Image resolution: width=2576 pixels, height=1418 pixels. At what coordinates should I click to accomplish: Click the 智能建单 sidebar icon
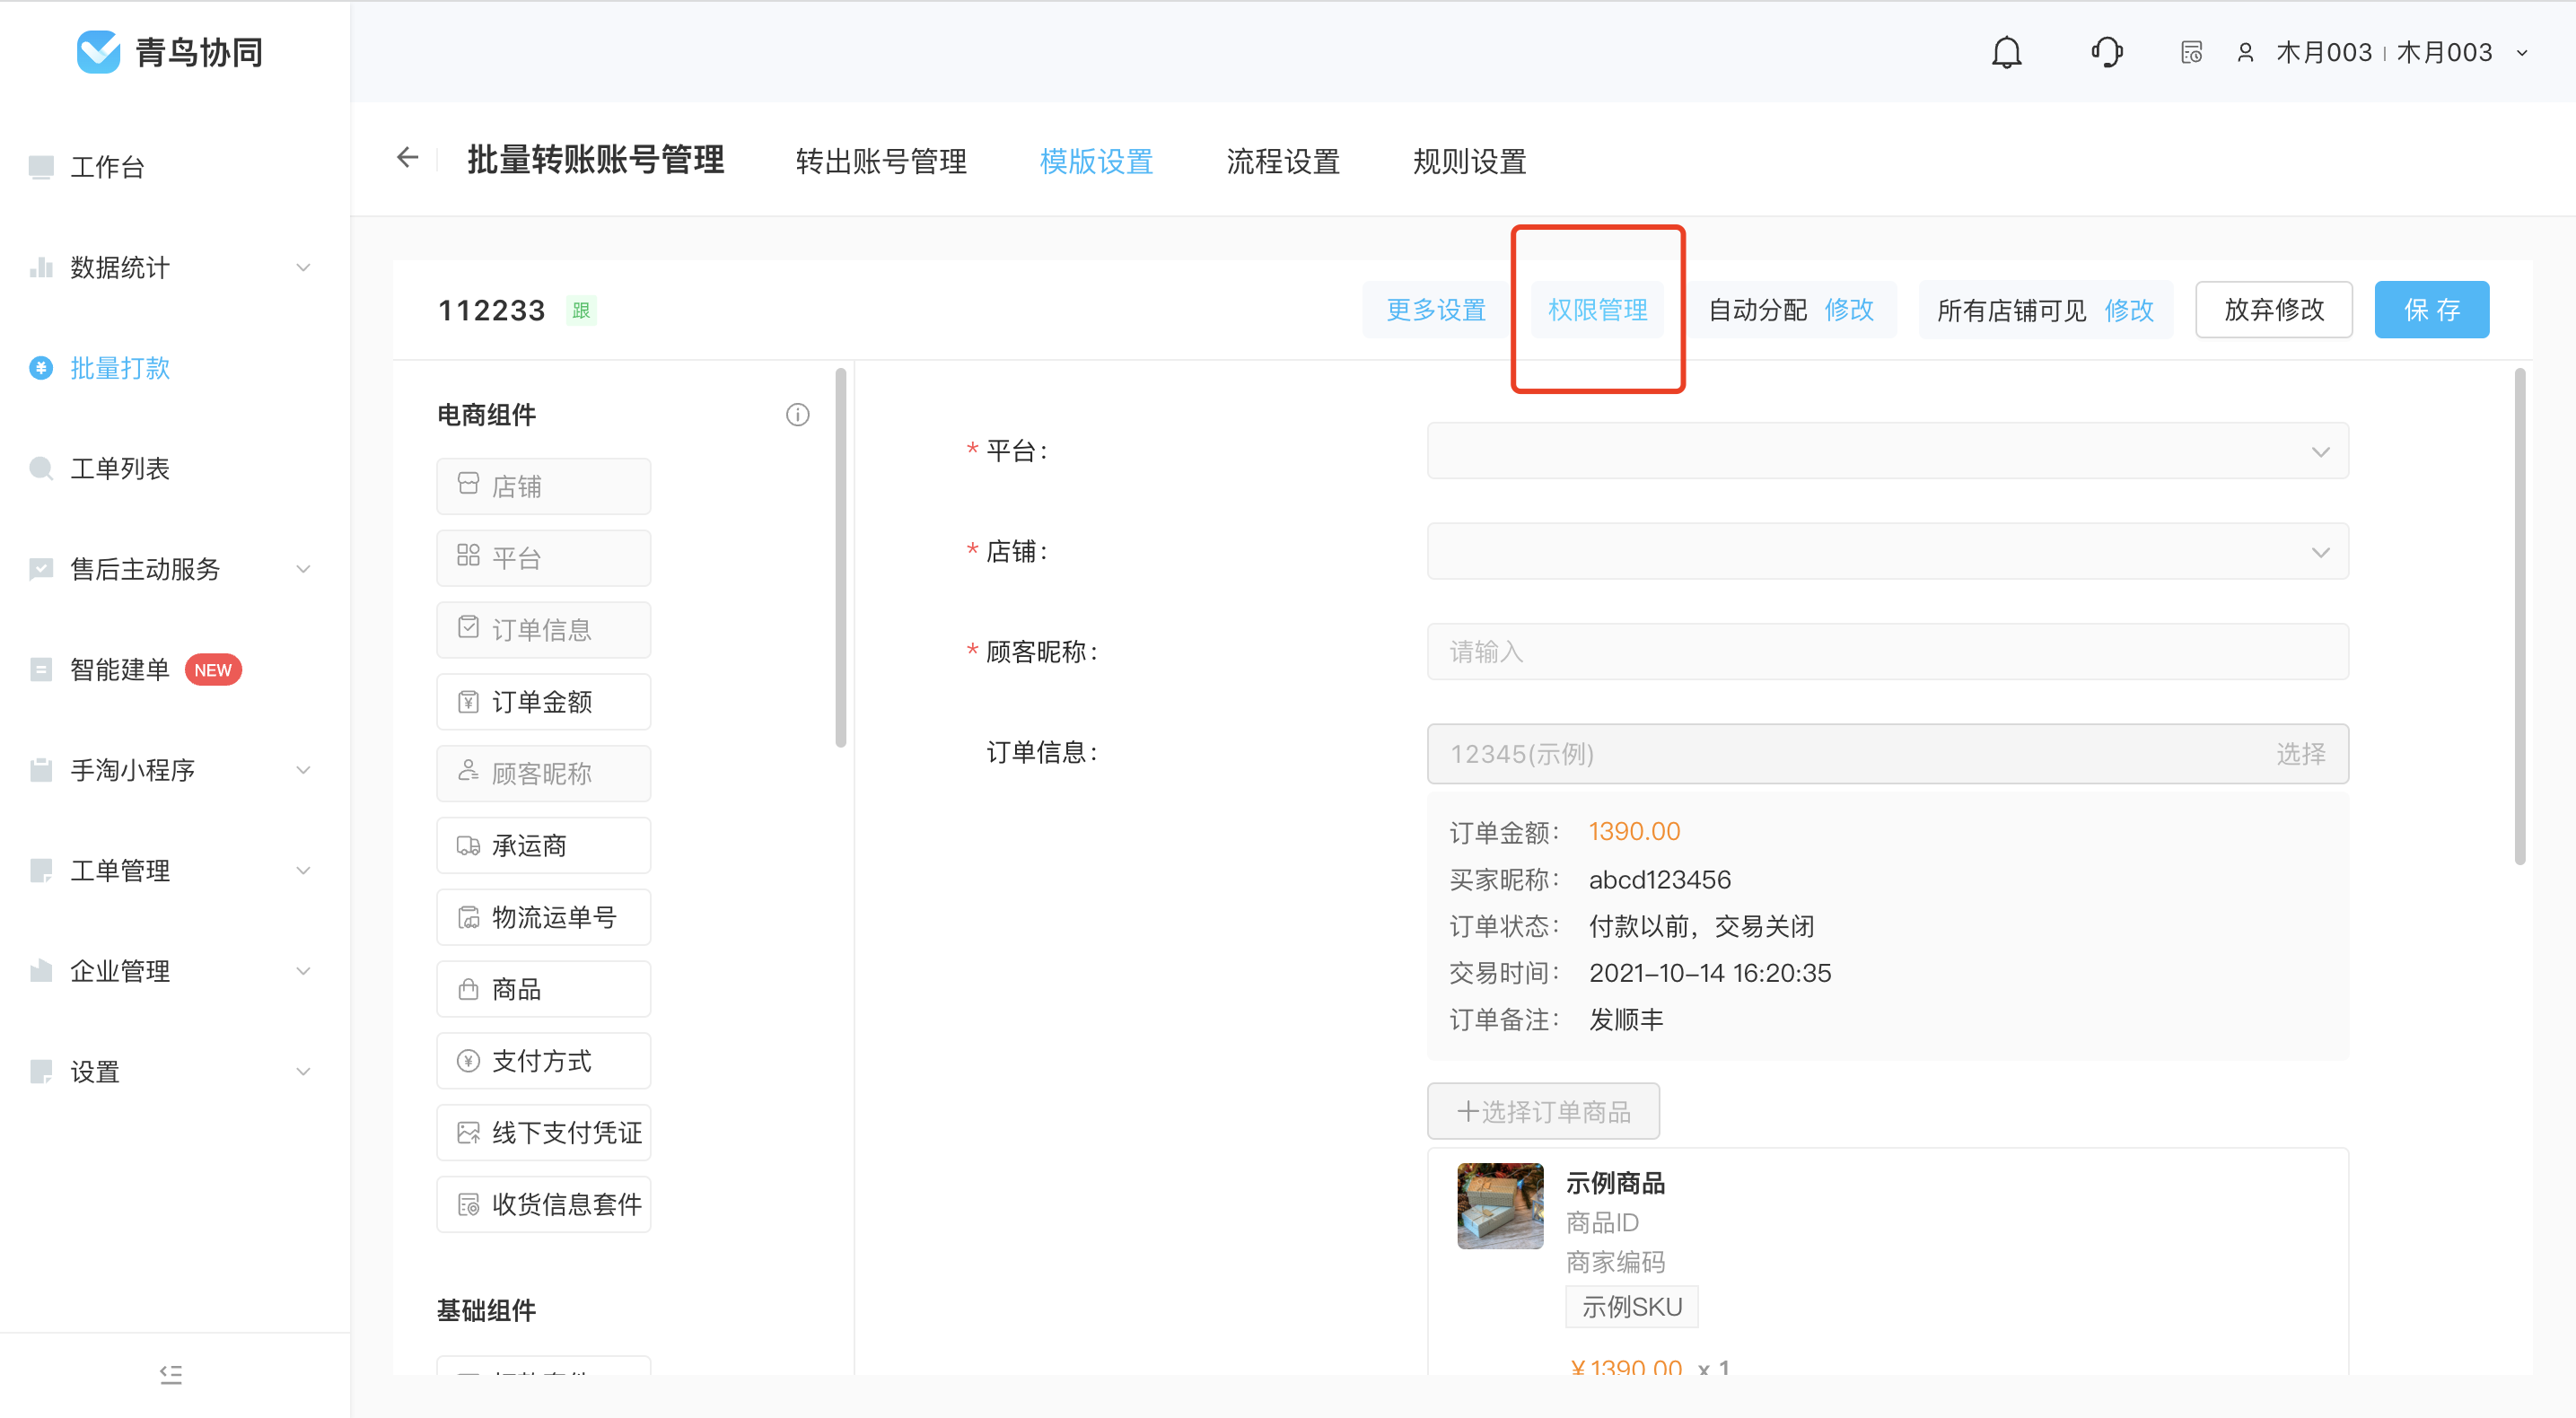(x=41, y=669)
